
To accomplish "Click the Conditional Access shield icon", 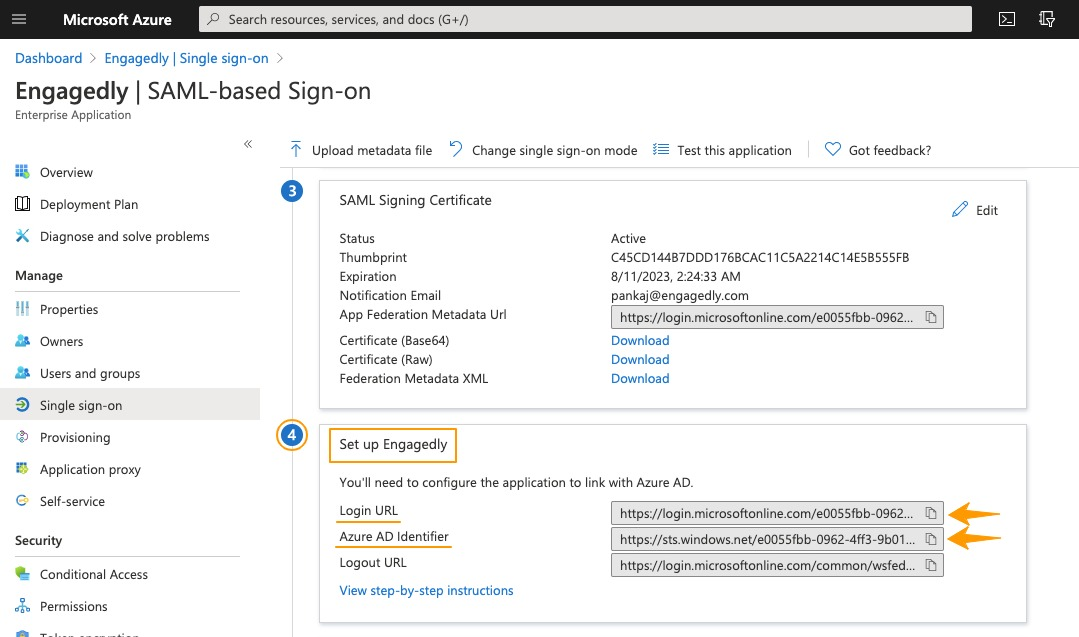I will pos(23,574).
